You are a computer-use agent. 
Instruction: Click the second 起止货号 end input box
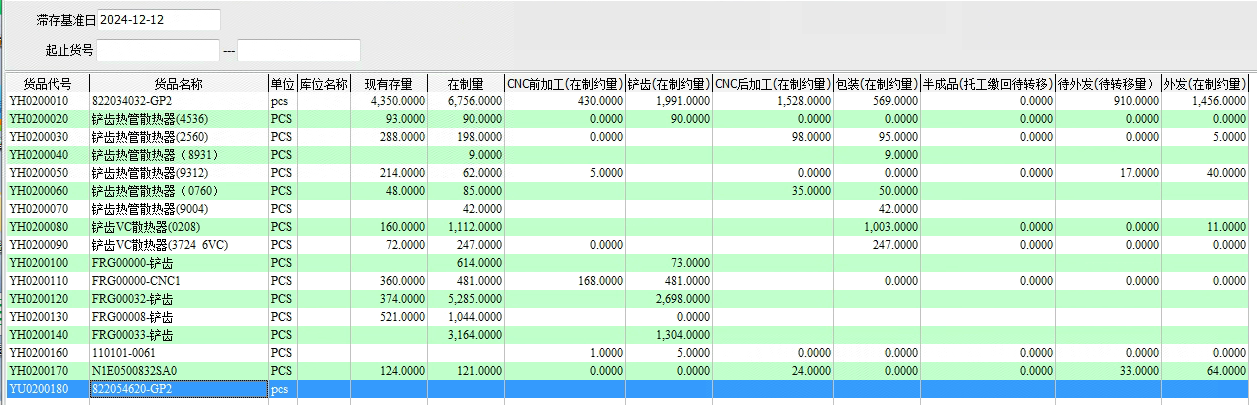pos(298,50)
